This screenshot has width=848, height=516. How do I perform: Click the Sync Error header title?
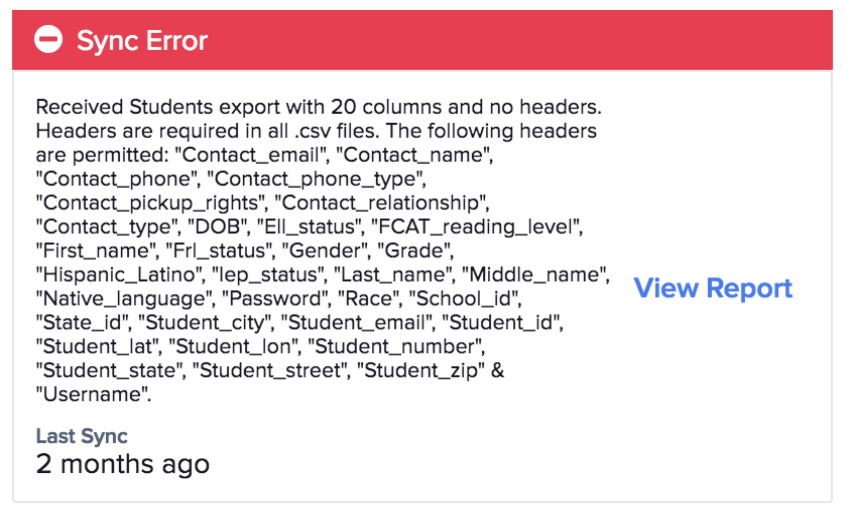click(x=142, y=41)
